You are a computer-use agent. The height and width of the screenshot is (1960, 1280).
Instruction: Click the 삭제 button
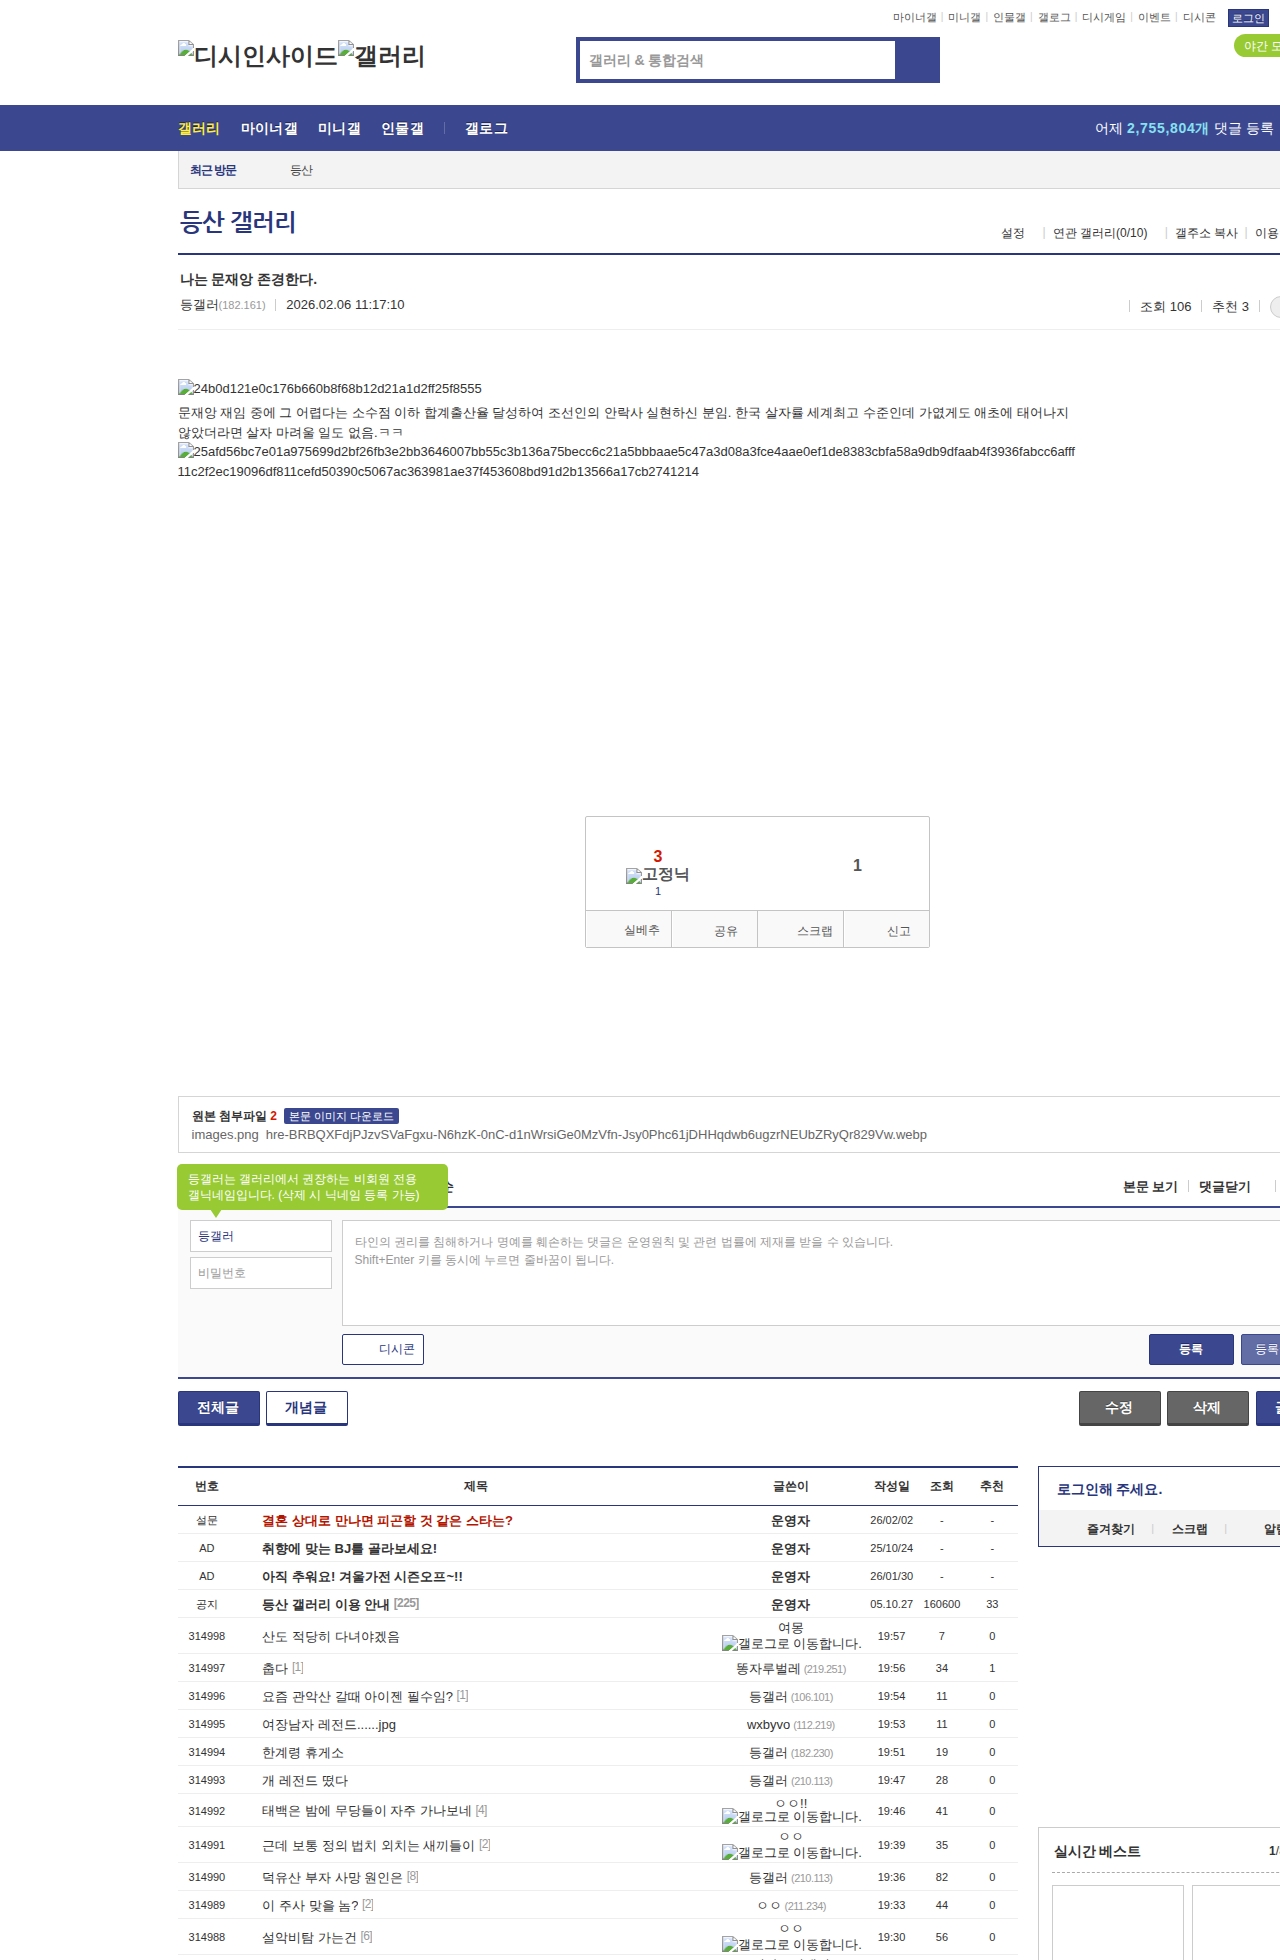tap(1208, 1408)
